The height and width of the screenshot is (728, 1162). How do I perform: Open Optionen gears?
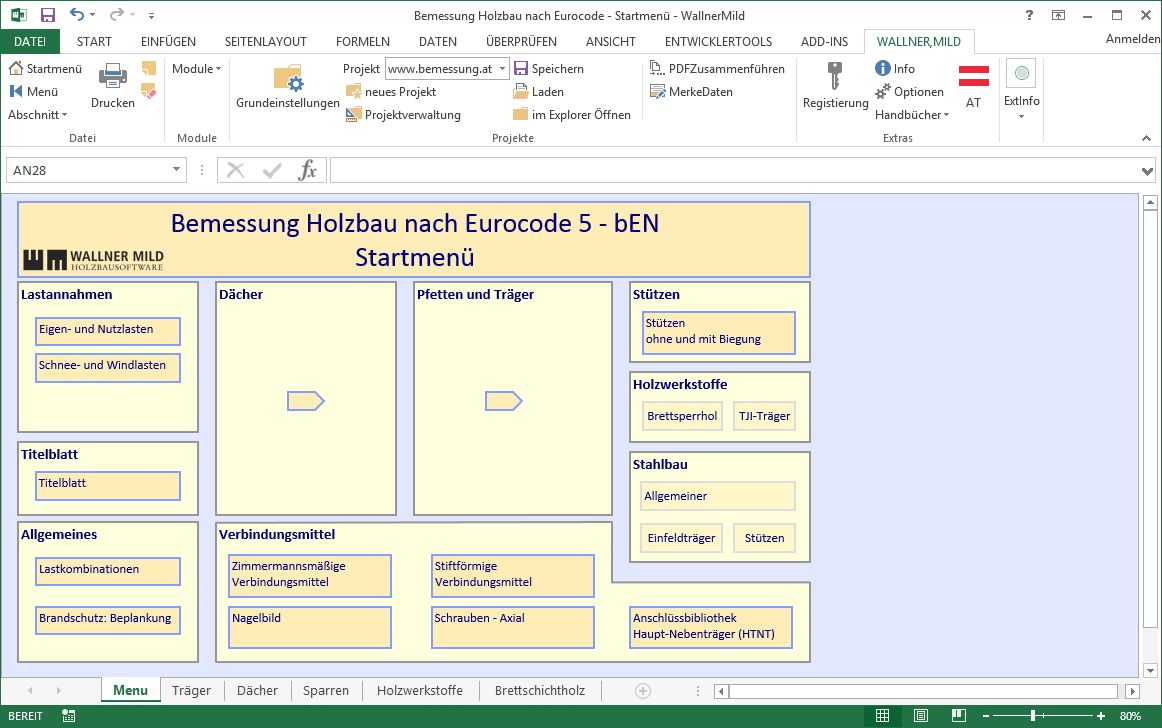pos(909,92)
